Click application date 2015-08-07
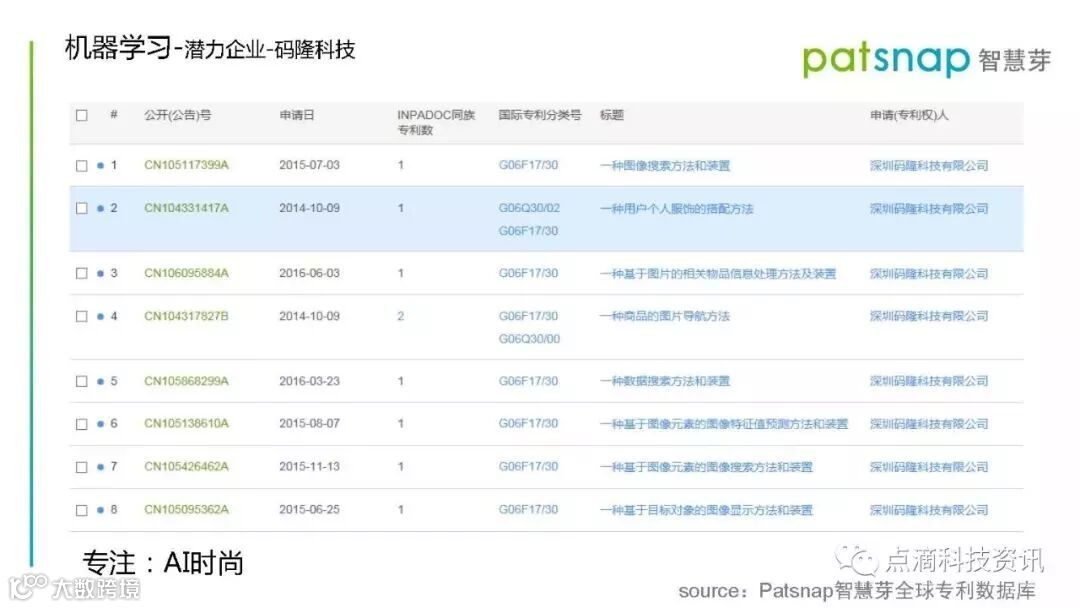This screenshot has height=608, width=1080. click(x=309, y=423)
